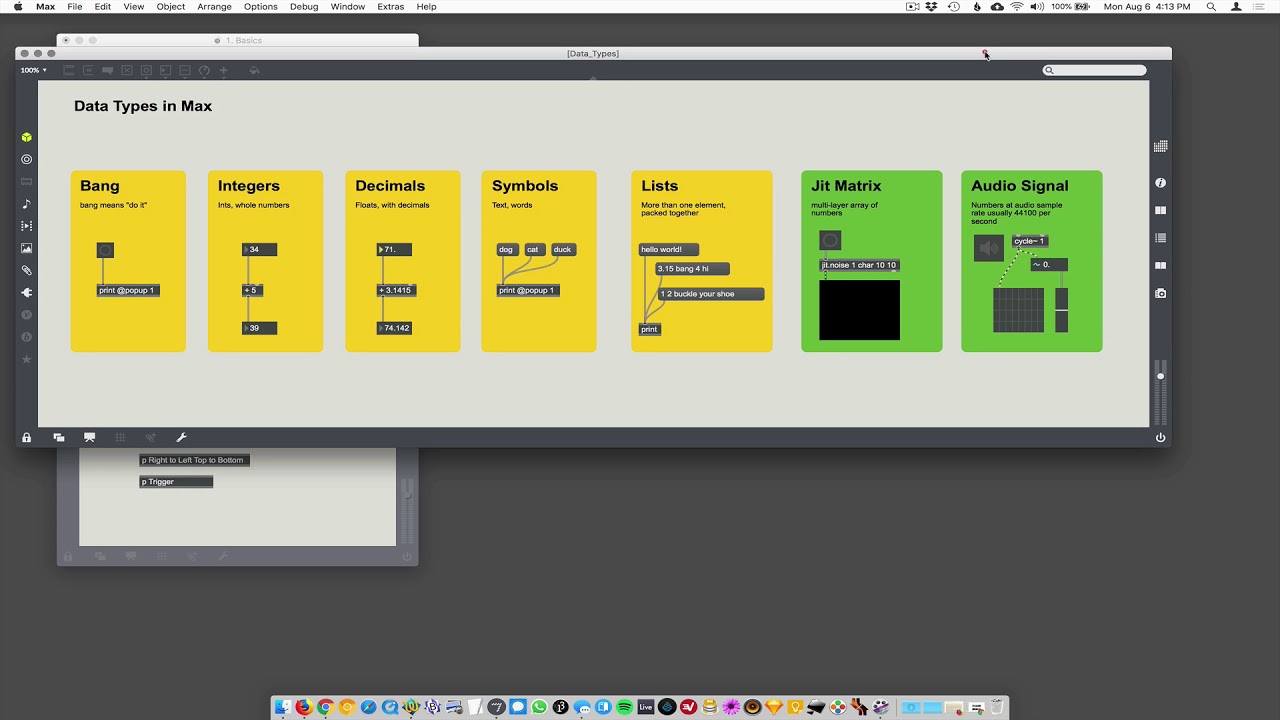The width and height of the screenshot is (1280, 720).
Task: Open the 100% zoom dropdown
Action: pyautogui.click(x=33, y=70)
